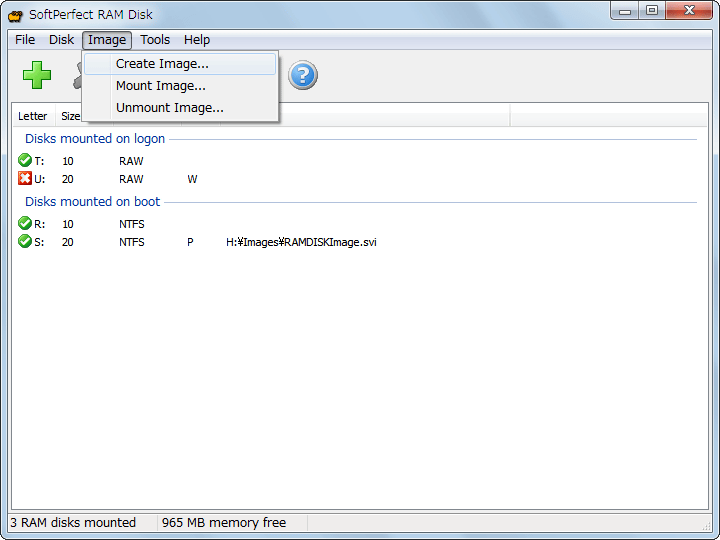Open the Disk menu
Viewport: 720px width, 540px height.
(61, 40)
